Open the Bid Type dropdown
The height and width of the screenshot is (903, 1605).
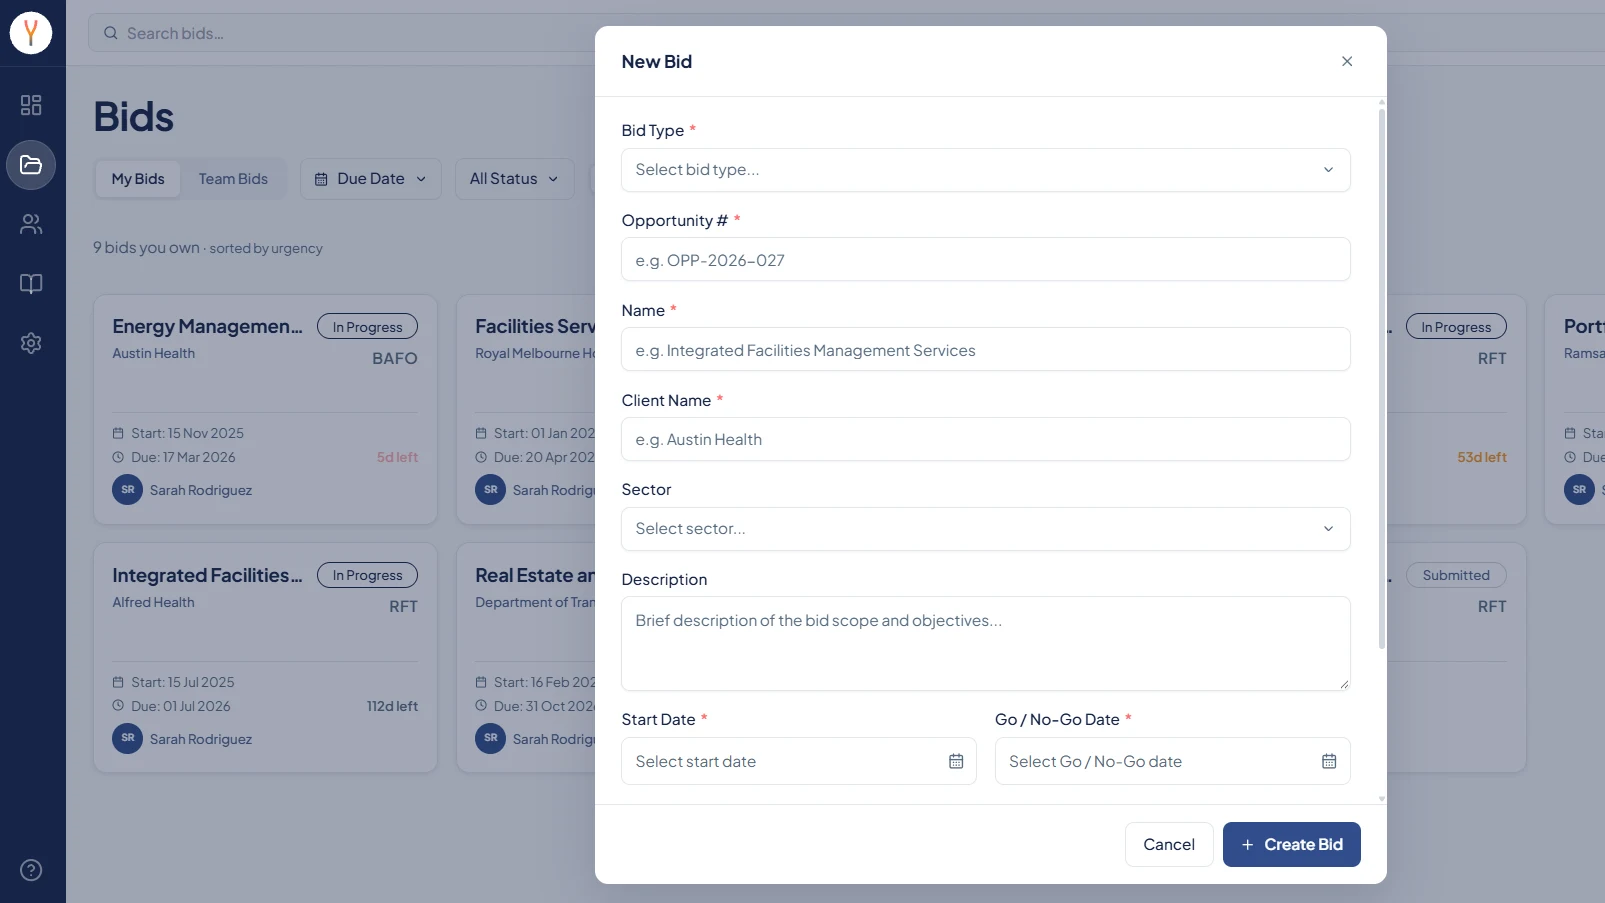986,170
